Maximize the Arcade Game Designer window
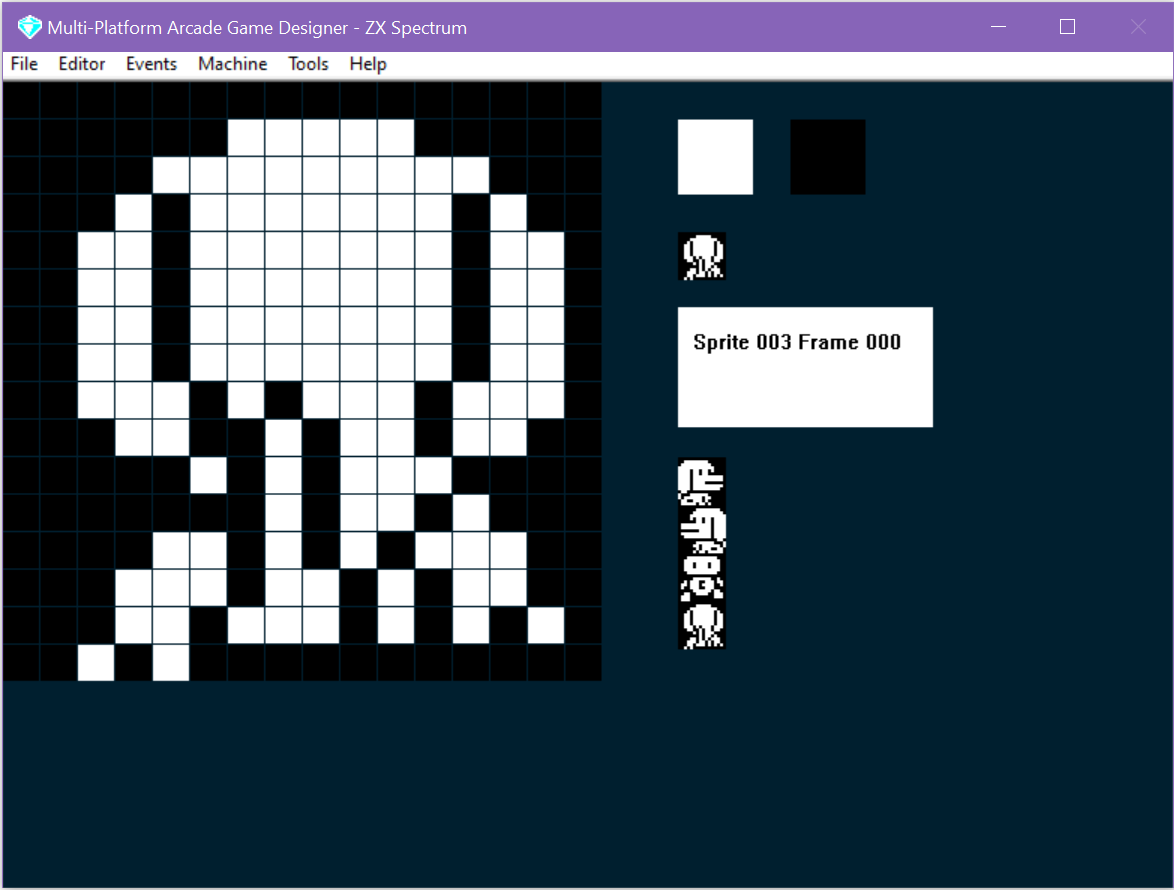 click(x=1068, y=27)
